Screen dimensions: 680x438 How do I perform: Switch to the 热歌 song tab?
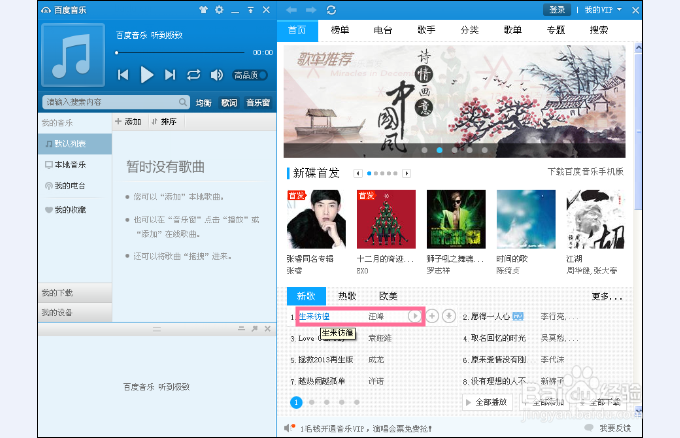(347, 296)
